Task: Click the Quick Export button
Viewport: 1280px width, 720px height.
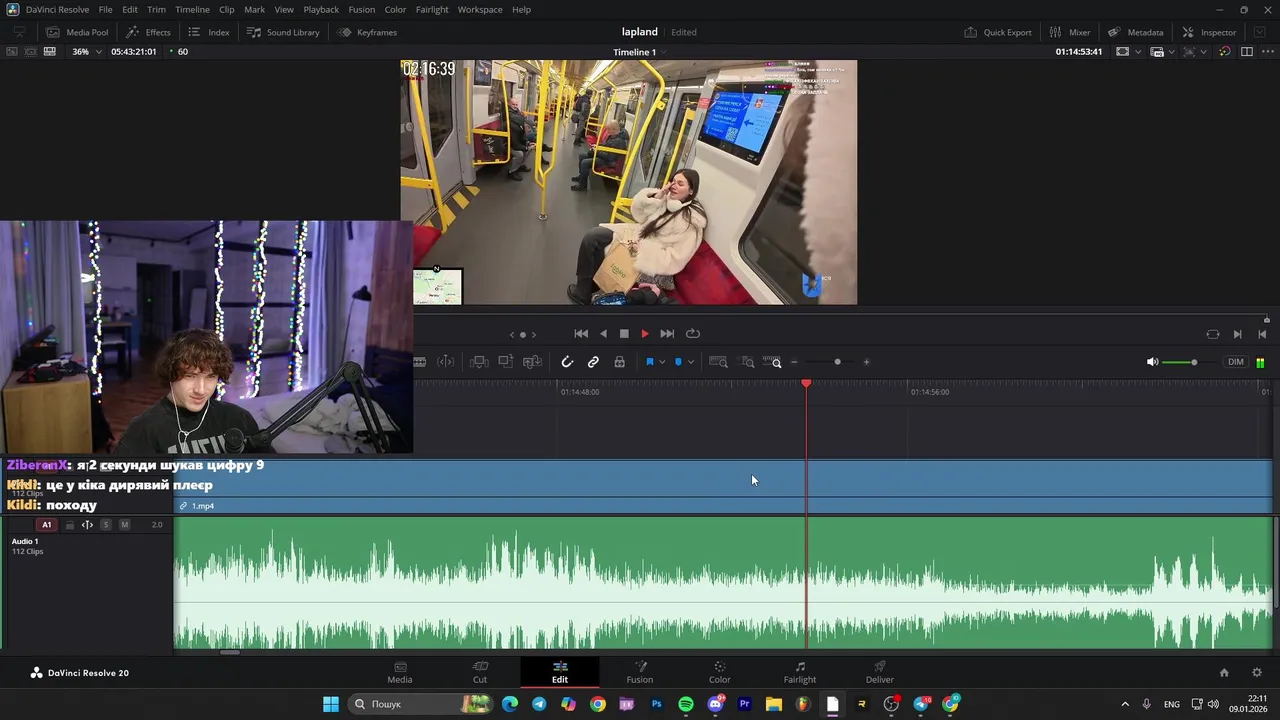Action: [998, 32]
